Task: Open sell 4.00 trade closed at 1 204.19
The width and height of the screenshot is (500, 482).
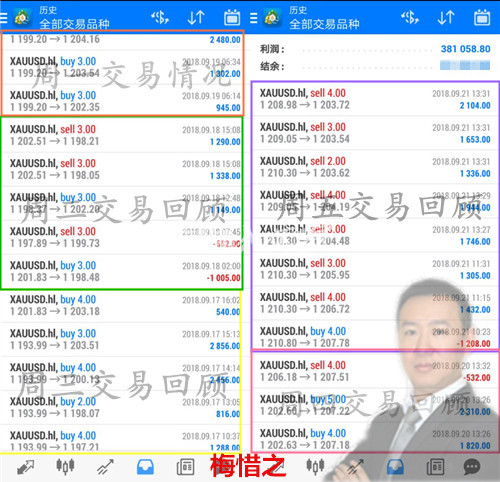Action: 375,201
